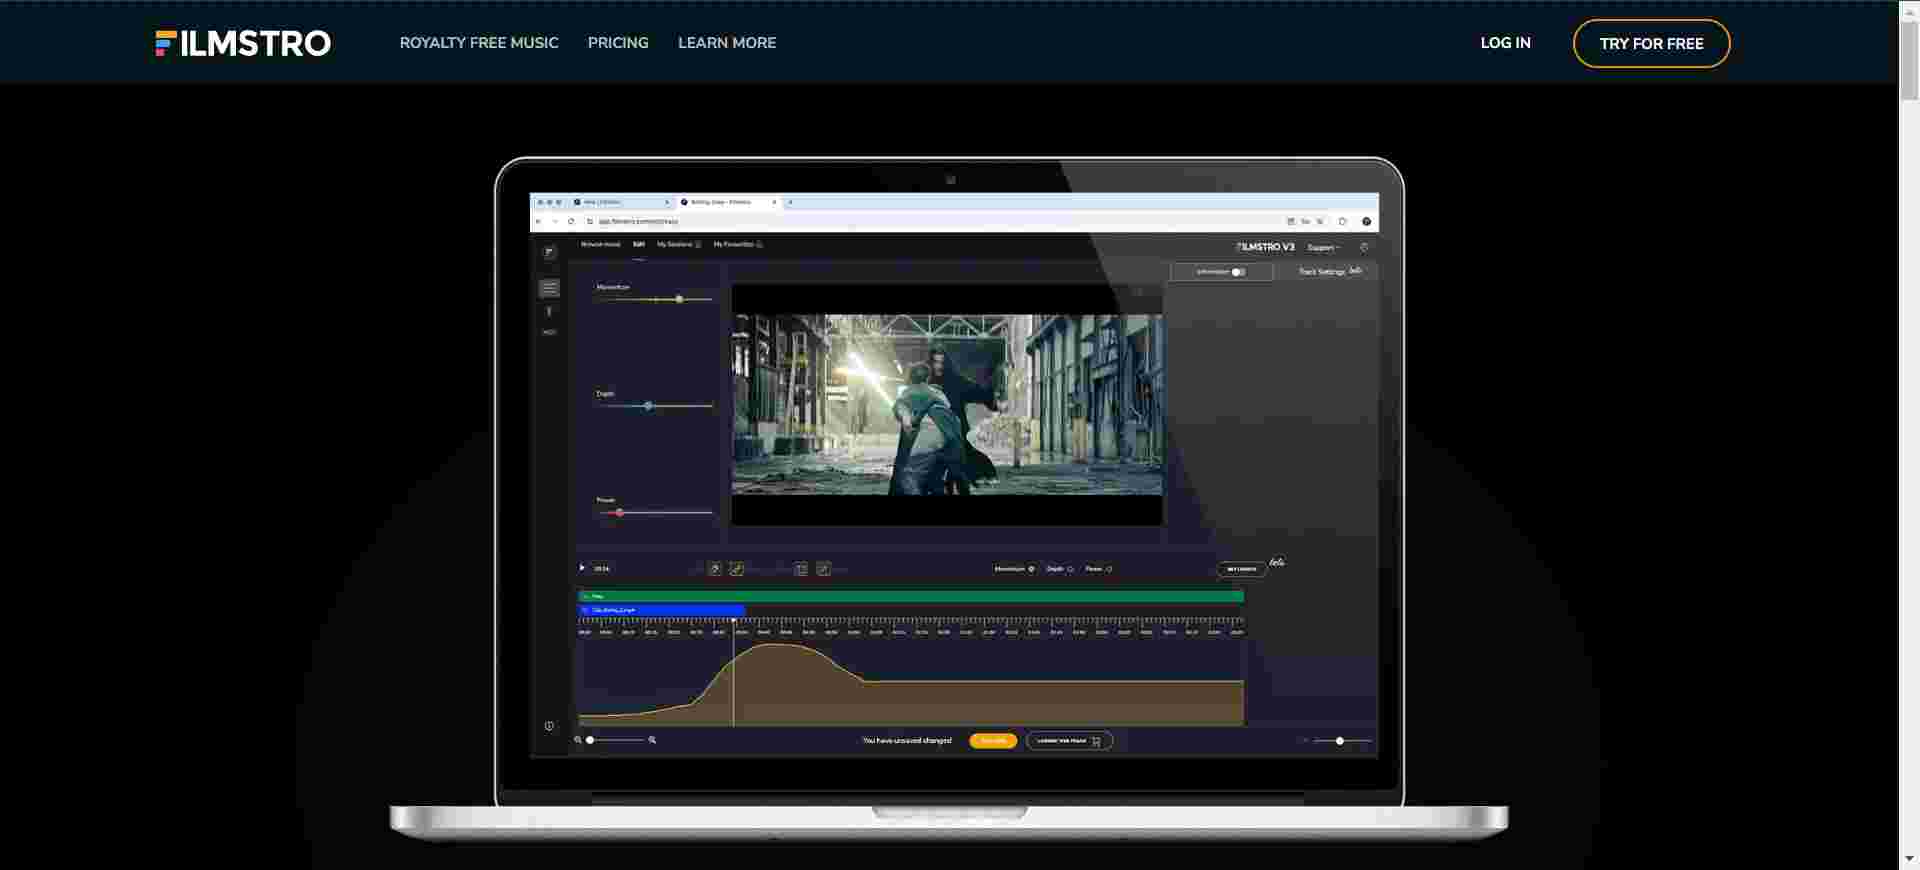Click the License this track button

click(1069, 741)
